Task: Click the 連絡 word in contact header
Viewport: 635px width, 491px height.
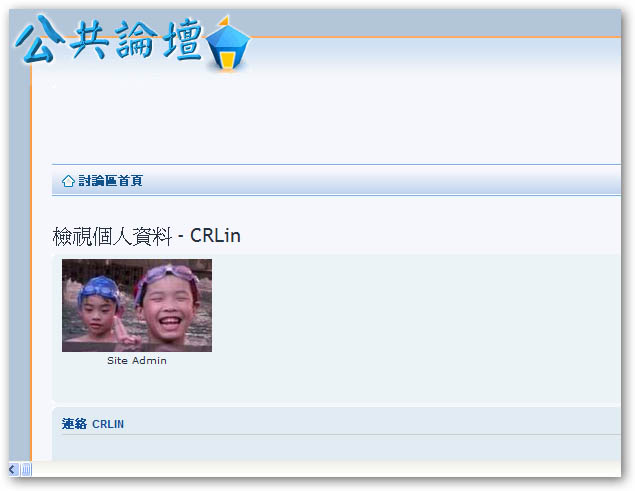Action: coord(74,424)
